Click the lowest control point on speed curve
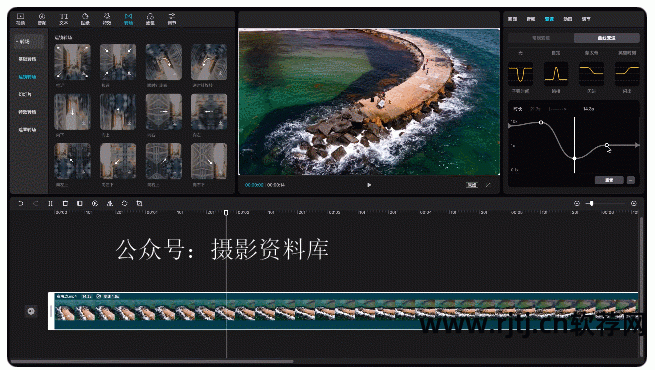Screen dimensions: 655x370 pos(575,158)
